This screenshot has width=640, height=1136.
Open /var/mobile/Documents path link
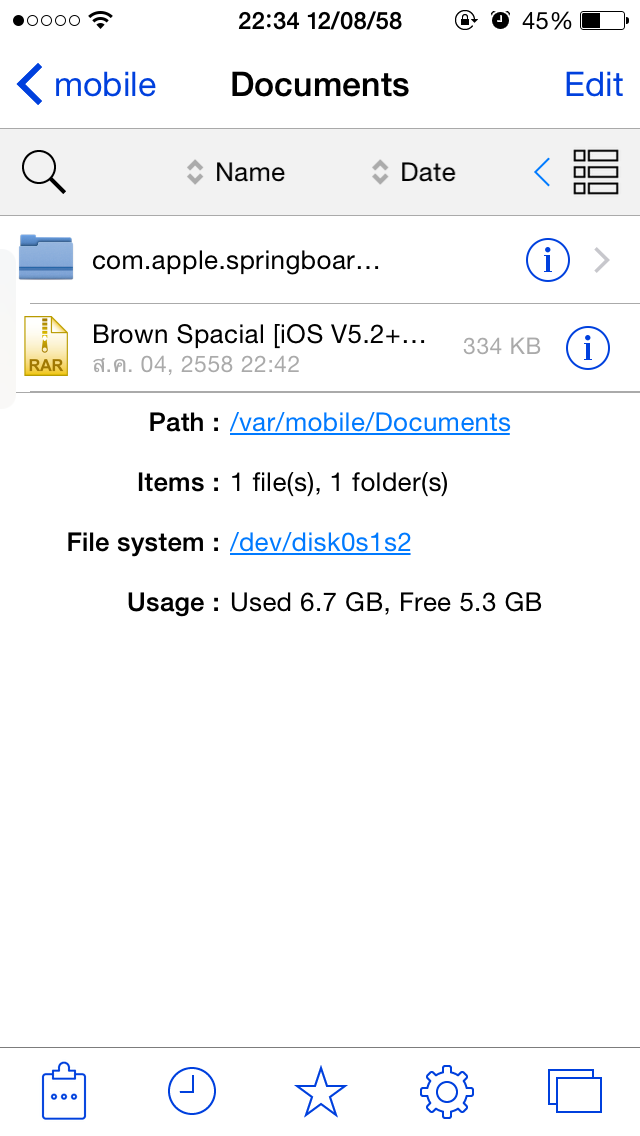click(x=370, y=423)
